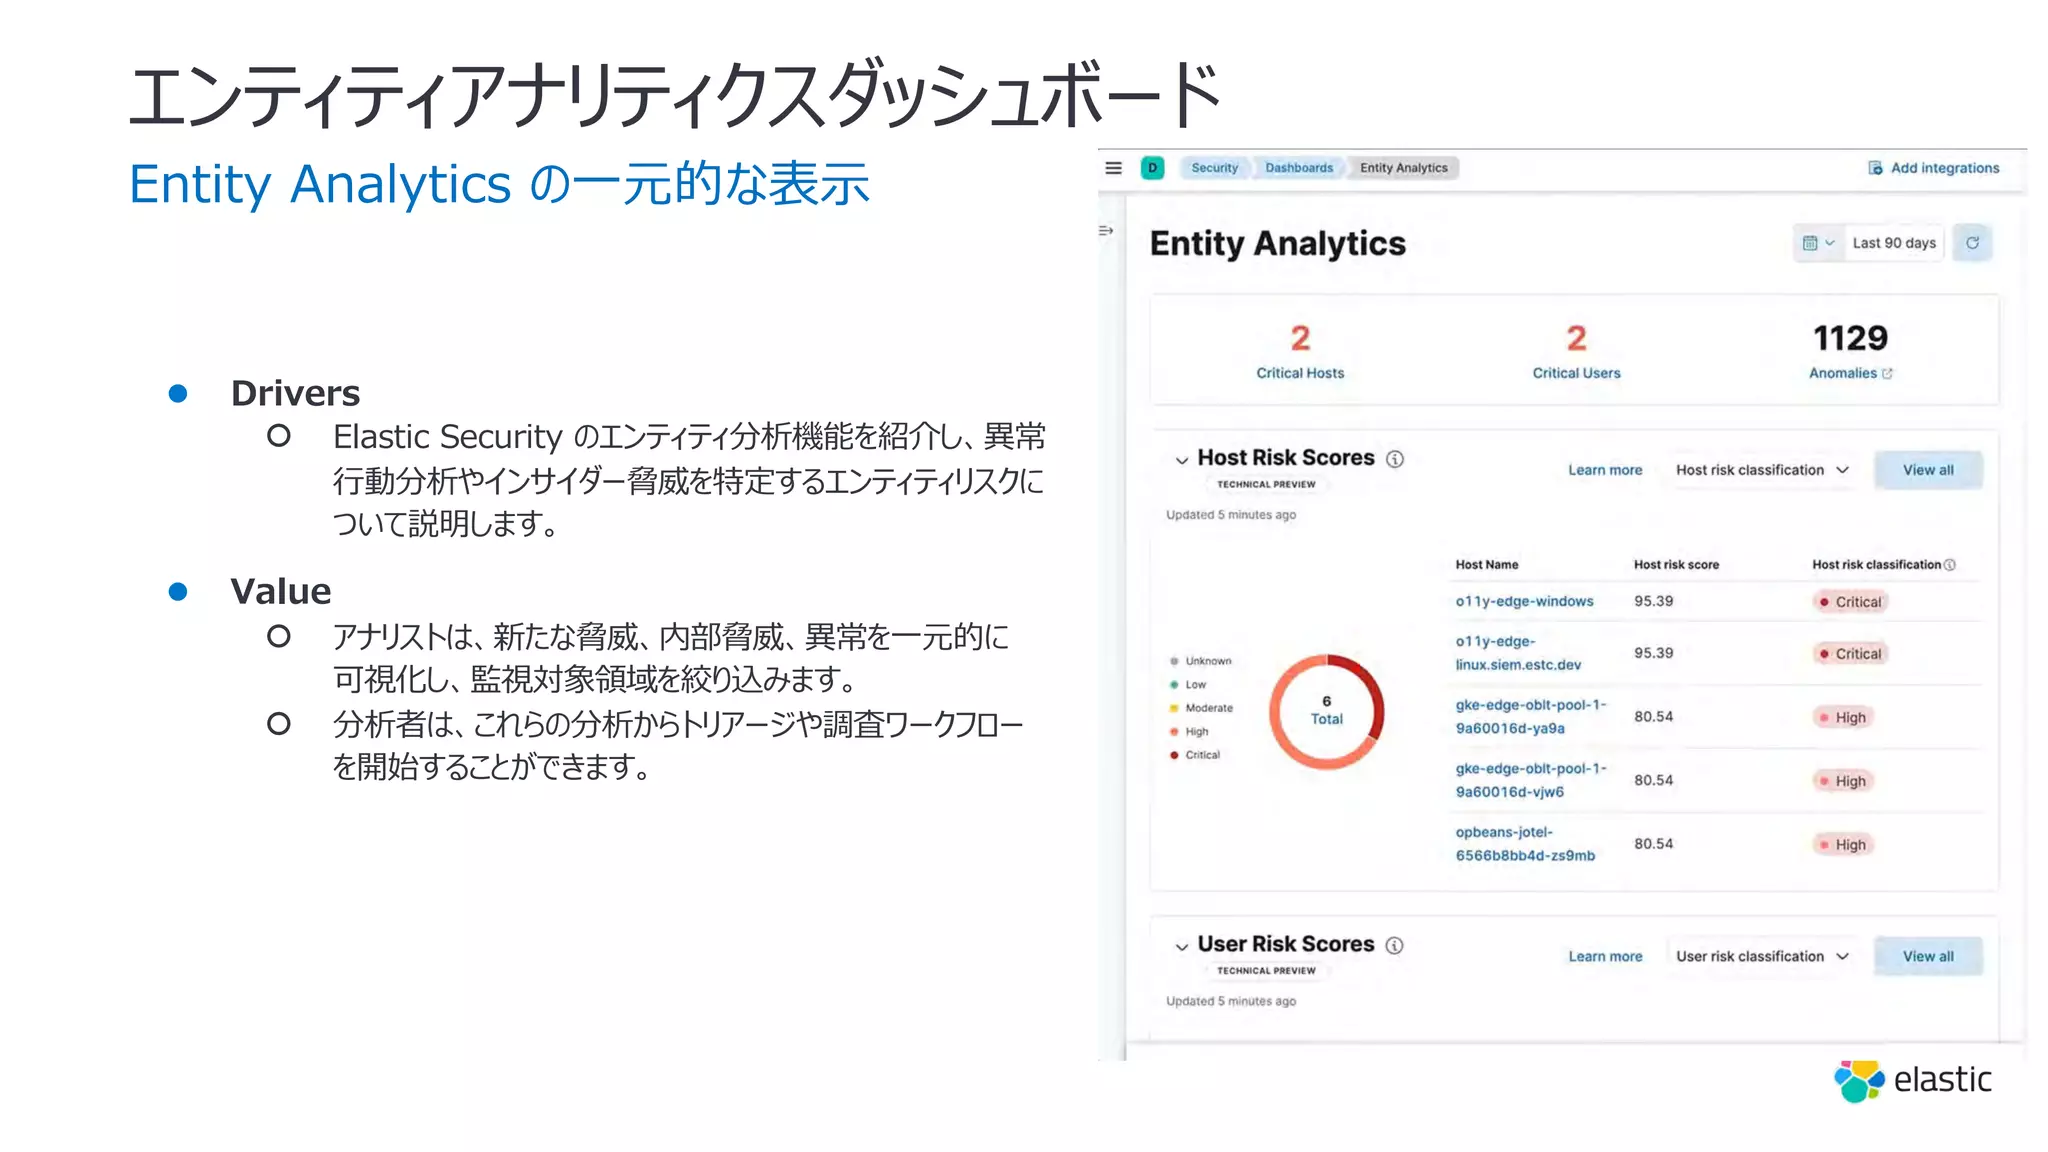Click Learn more in User Risk Scores

coord(1605,956)
